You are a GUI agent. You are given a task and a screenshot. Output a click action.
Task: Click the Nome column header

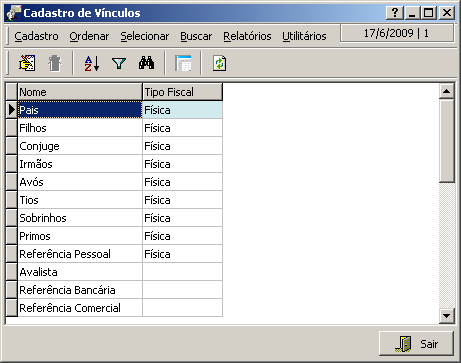point(80,92)
